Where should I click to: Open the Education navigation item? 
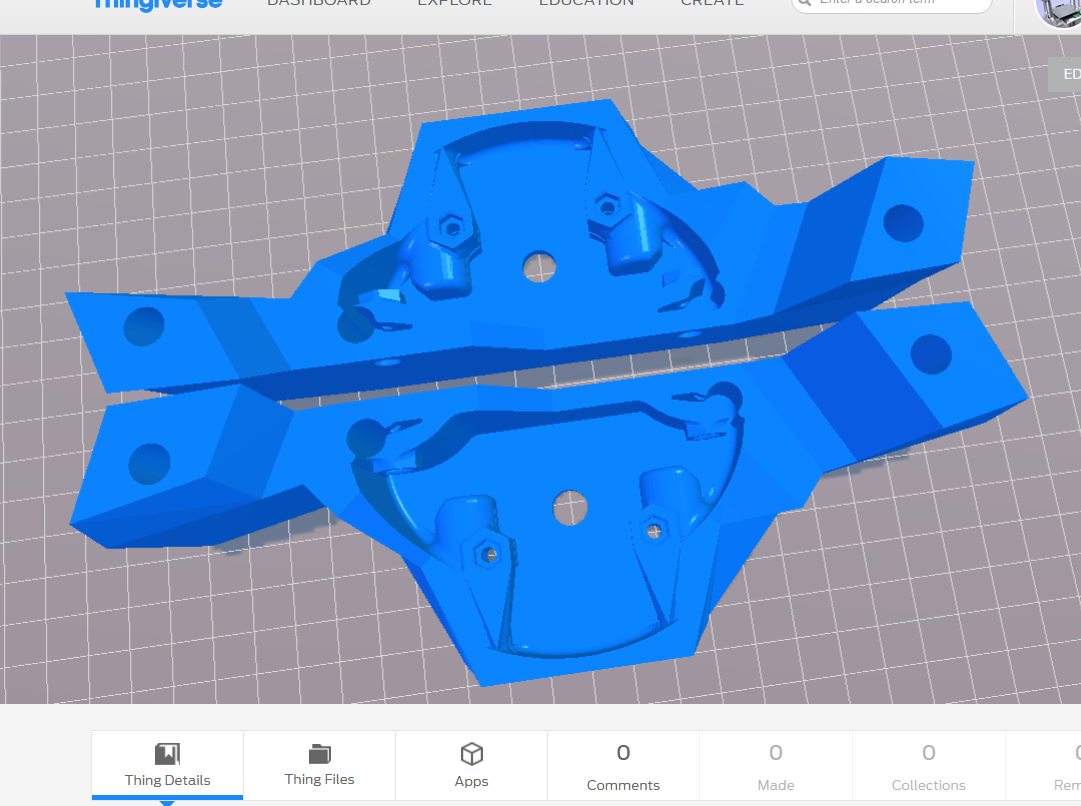coord(586,3)
